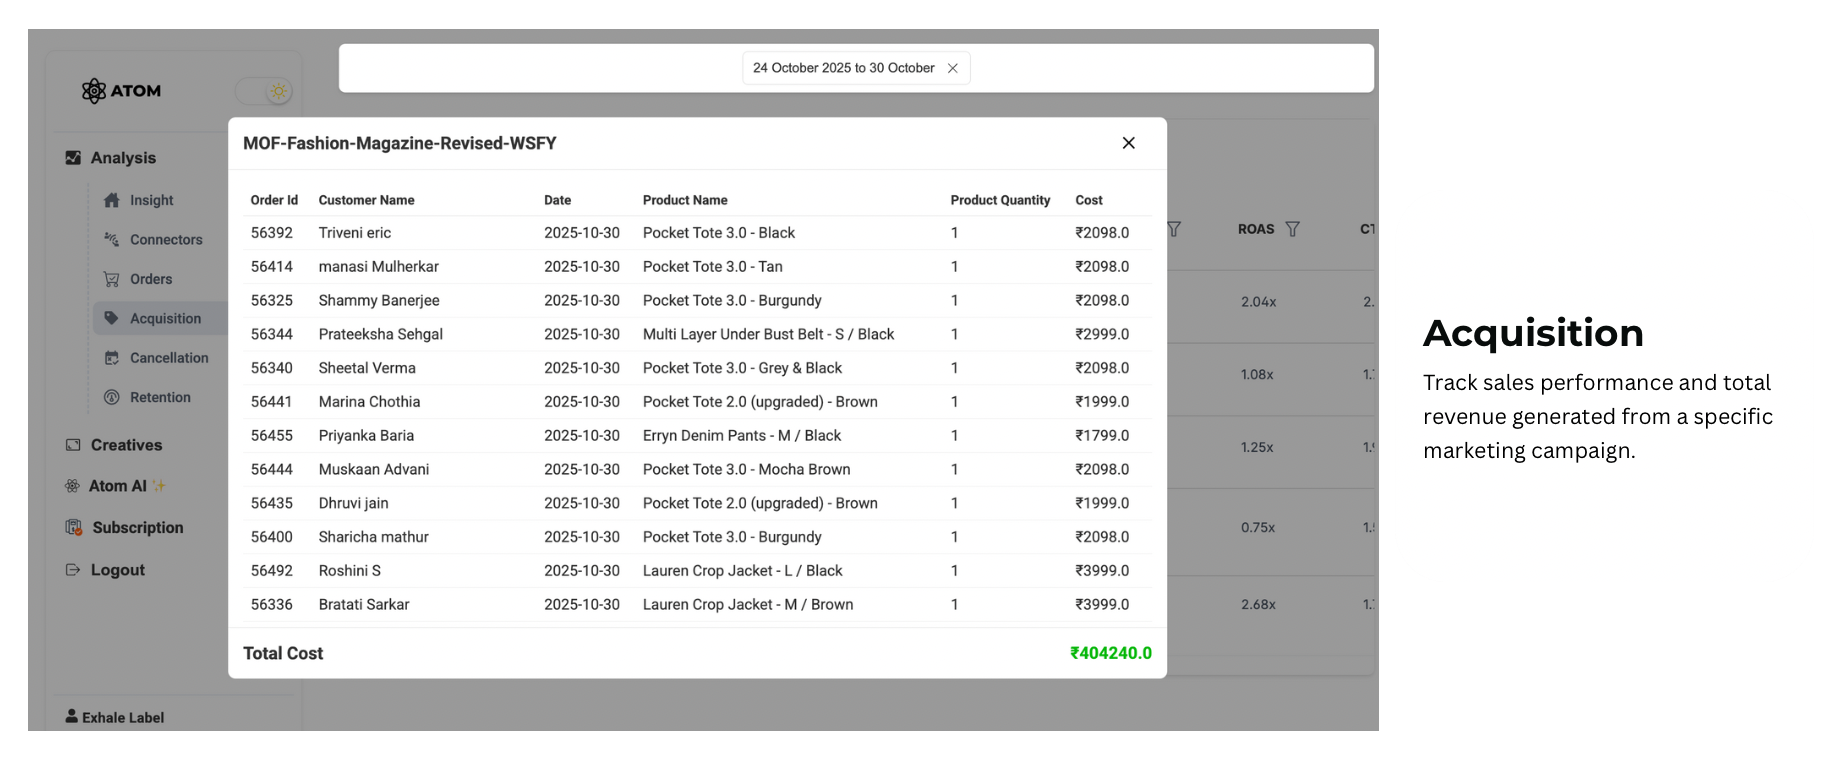Open Retention using its circular icon
Viewport: 1837px width, 766px height.
[112, 397]
